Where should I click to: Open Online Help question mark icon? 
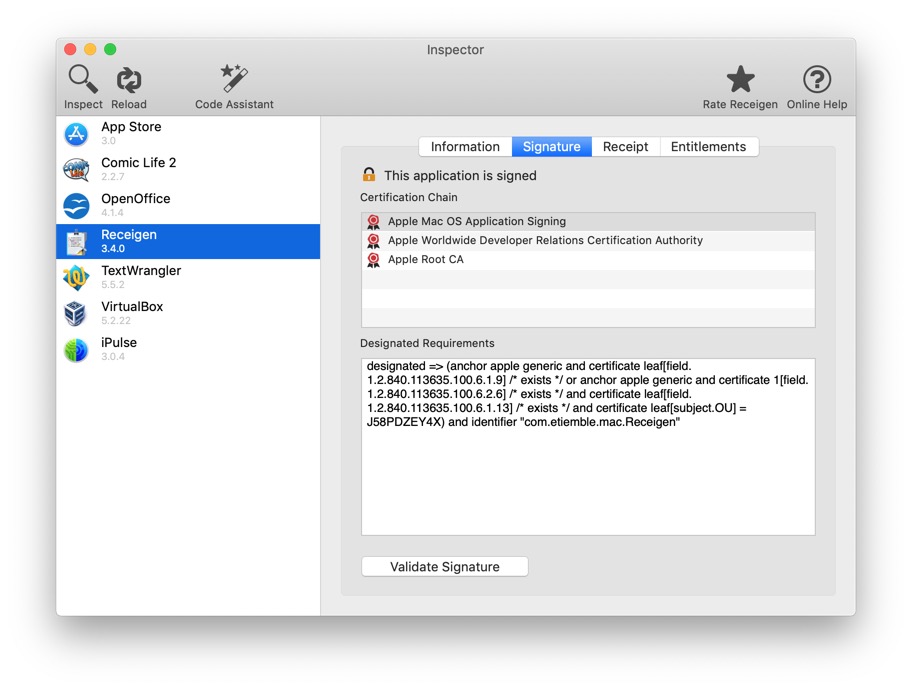pos(816,79)
